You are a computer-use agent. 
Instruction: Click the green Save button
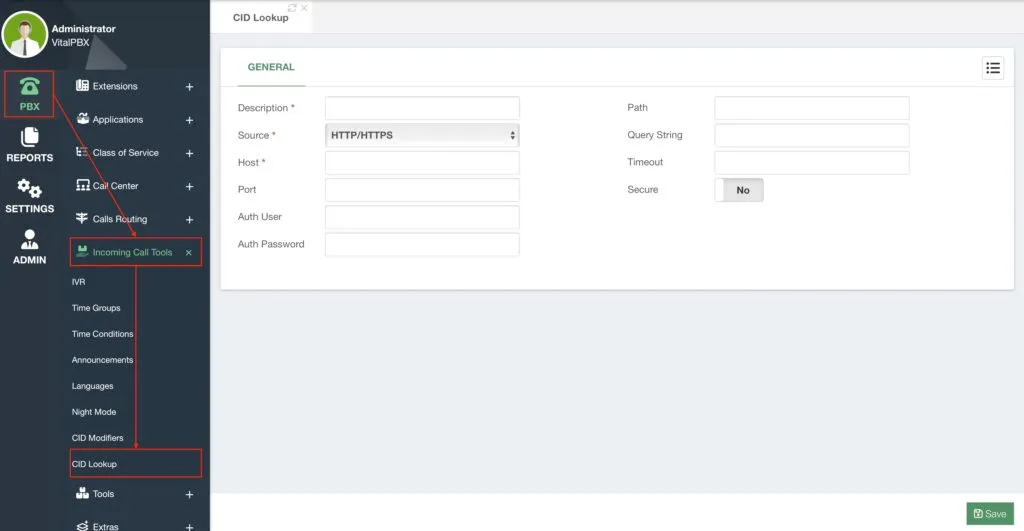(x=990, y=513)
